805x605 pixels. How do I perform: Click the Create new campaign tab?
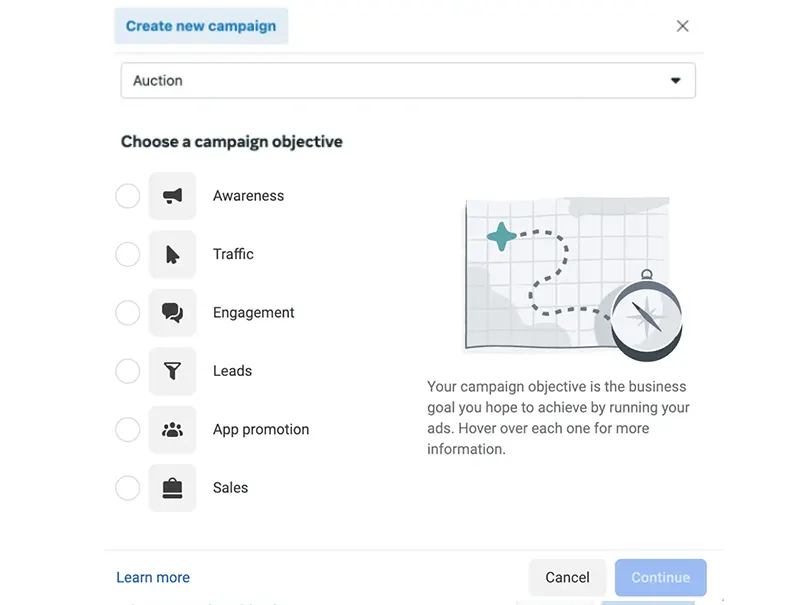(x=200, y=25)
